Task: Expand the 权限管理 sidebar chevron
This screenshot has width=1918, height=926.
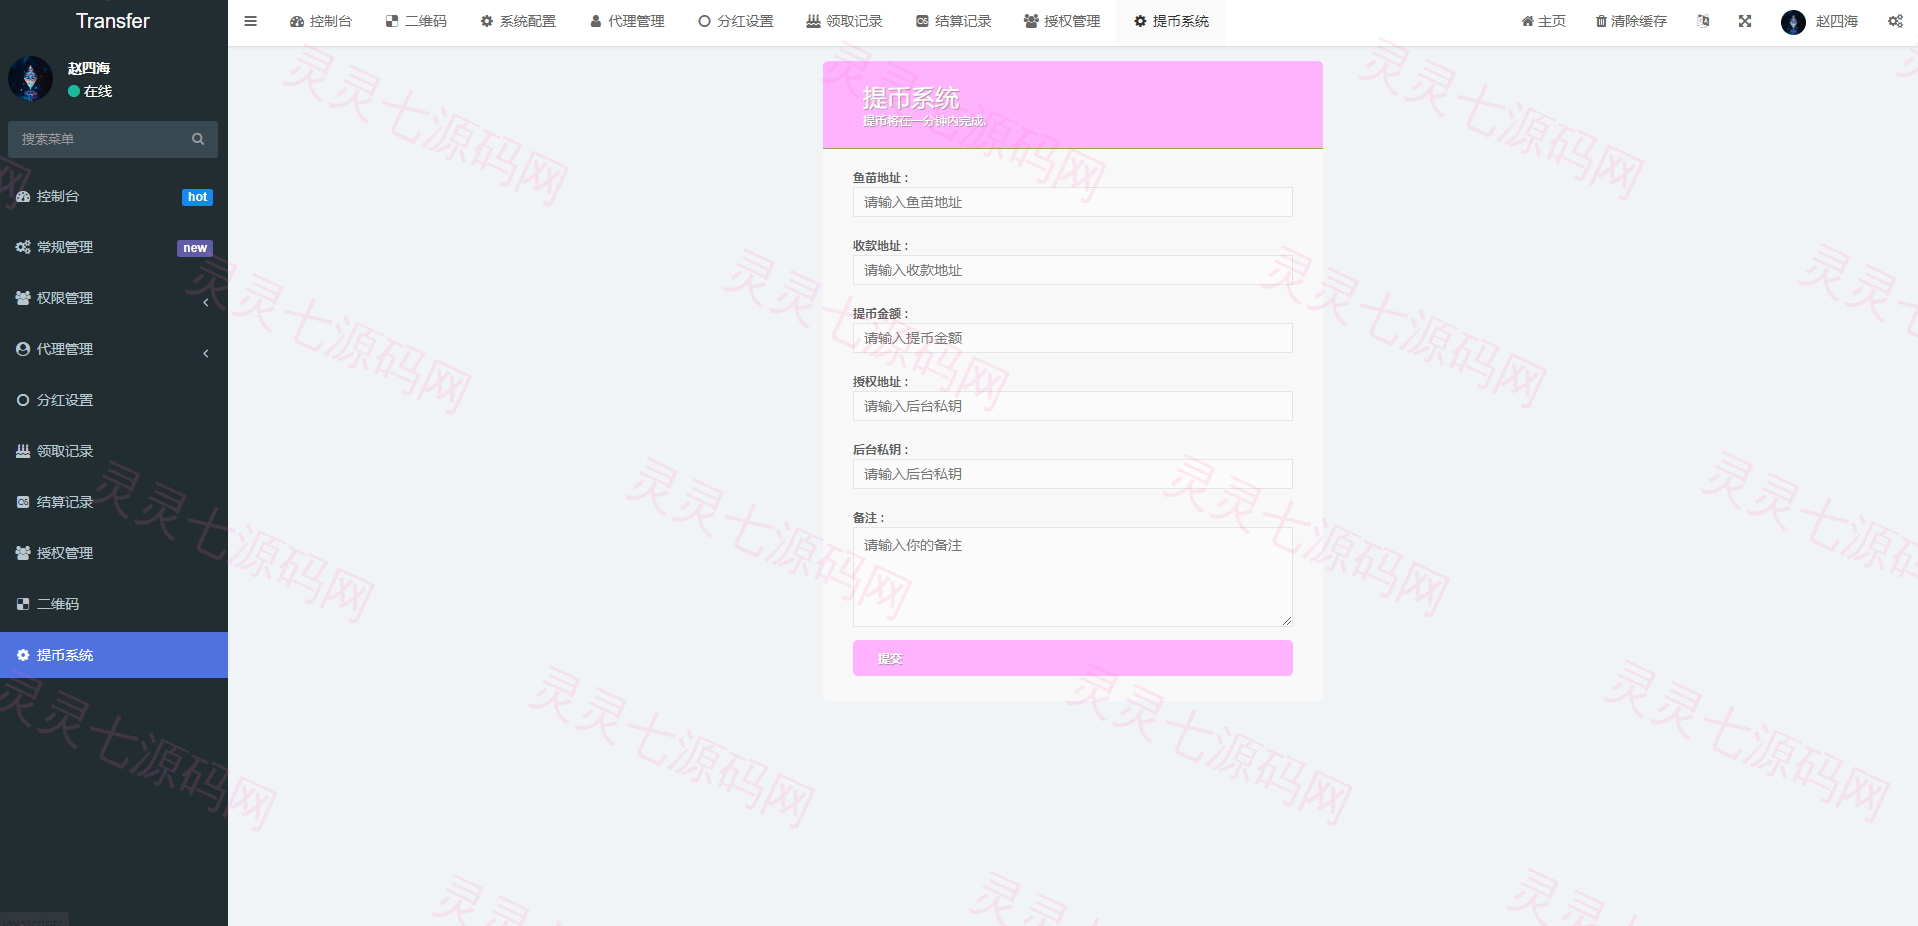Action: click(x=206, y=302)
